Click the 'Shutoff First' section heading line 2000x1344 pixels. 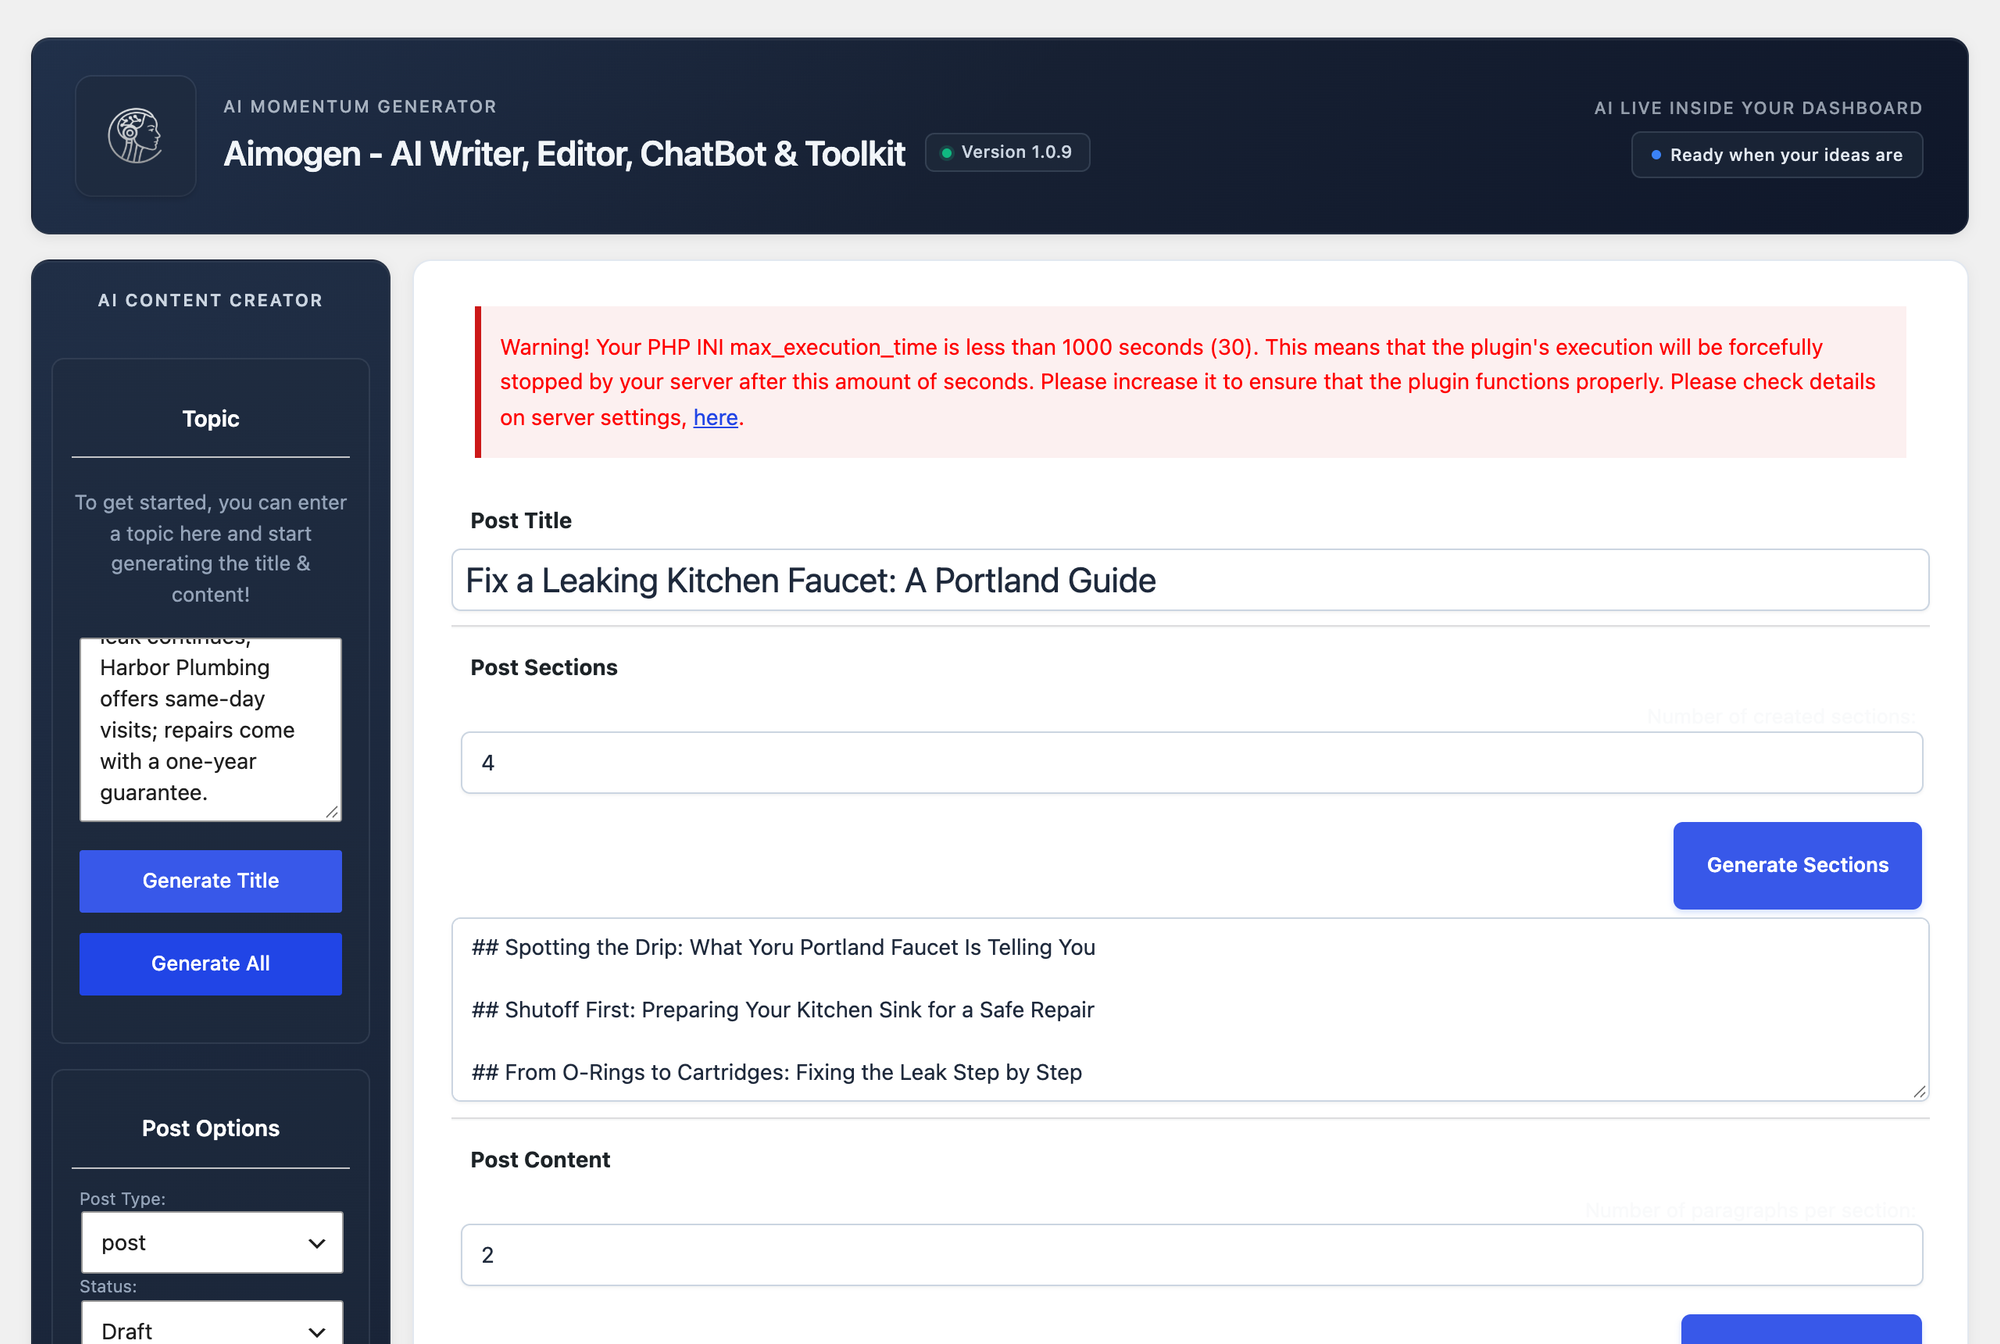tap(783, 1010)
